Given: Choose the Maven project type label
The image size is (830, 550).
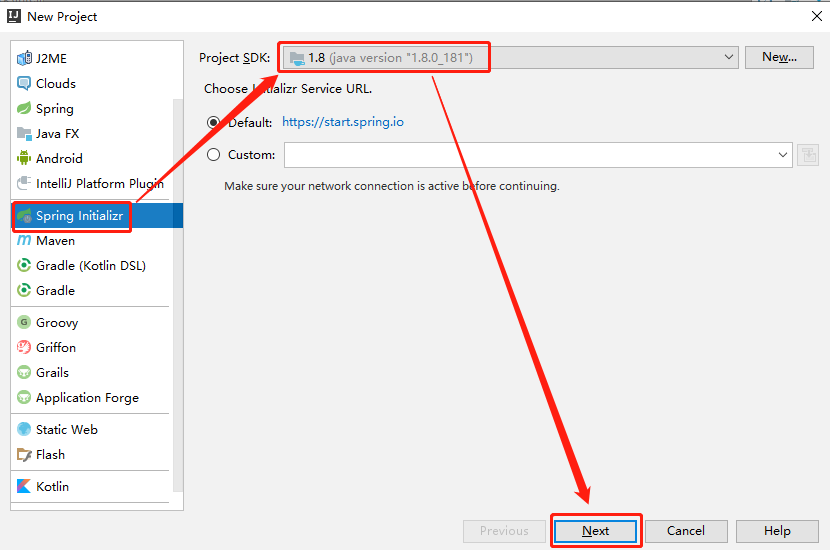Looking at the screenshot, I should (56, 241).
